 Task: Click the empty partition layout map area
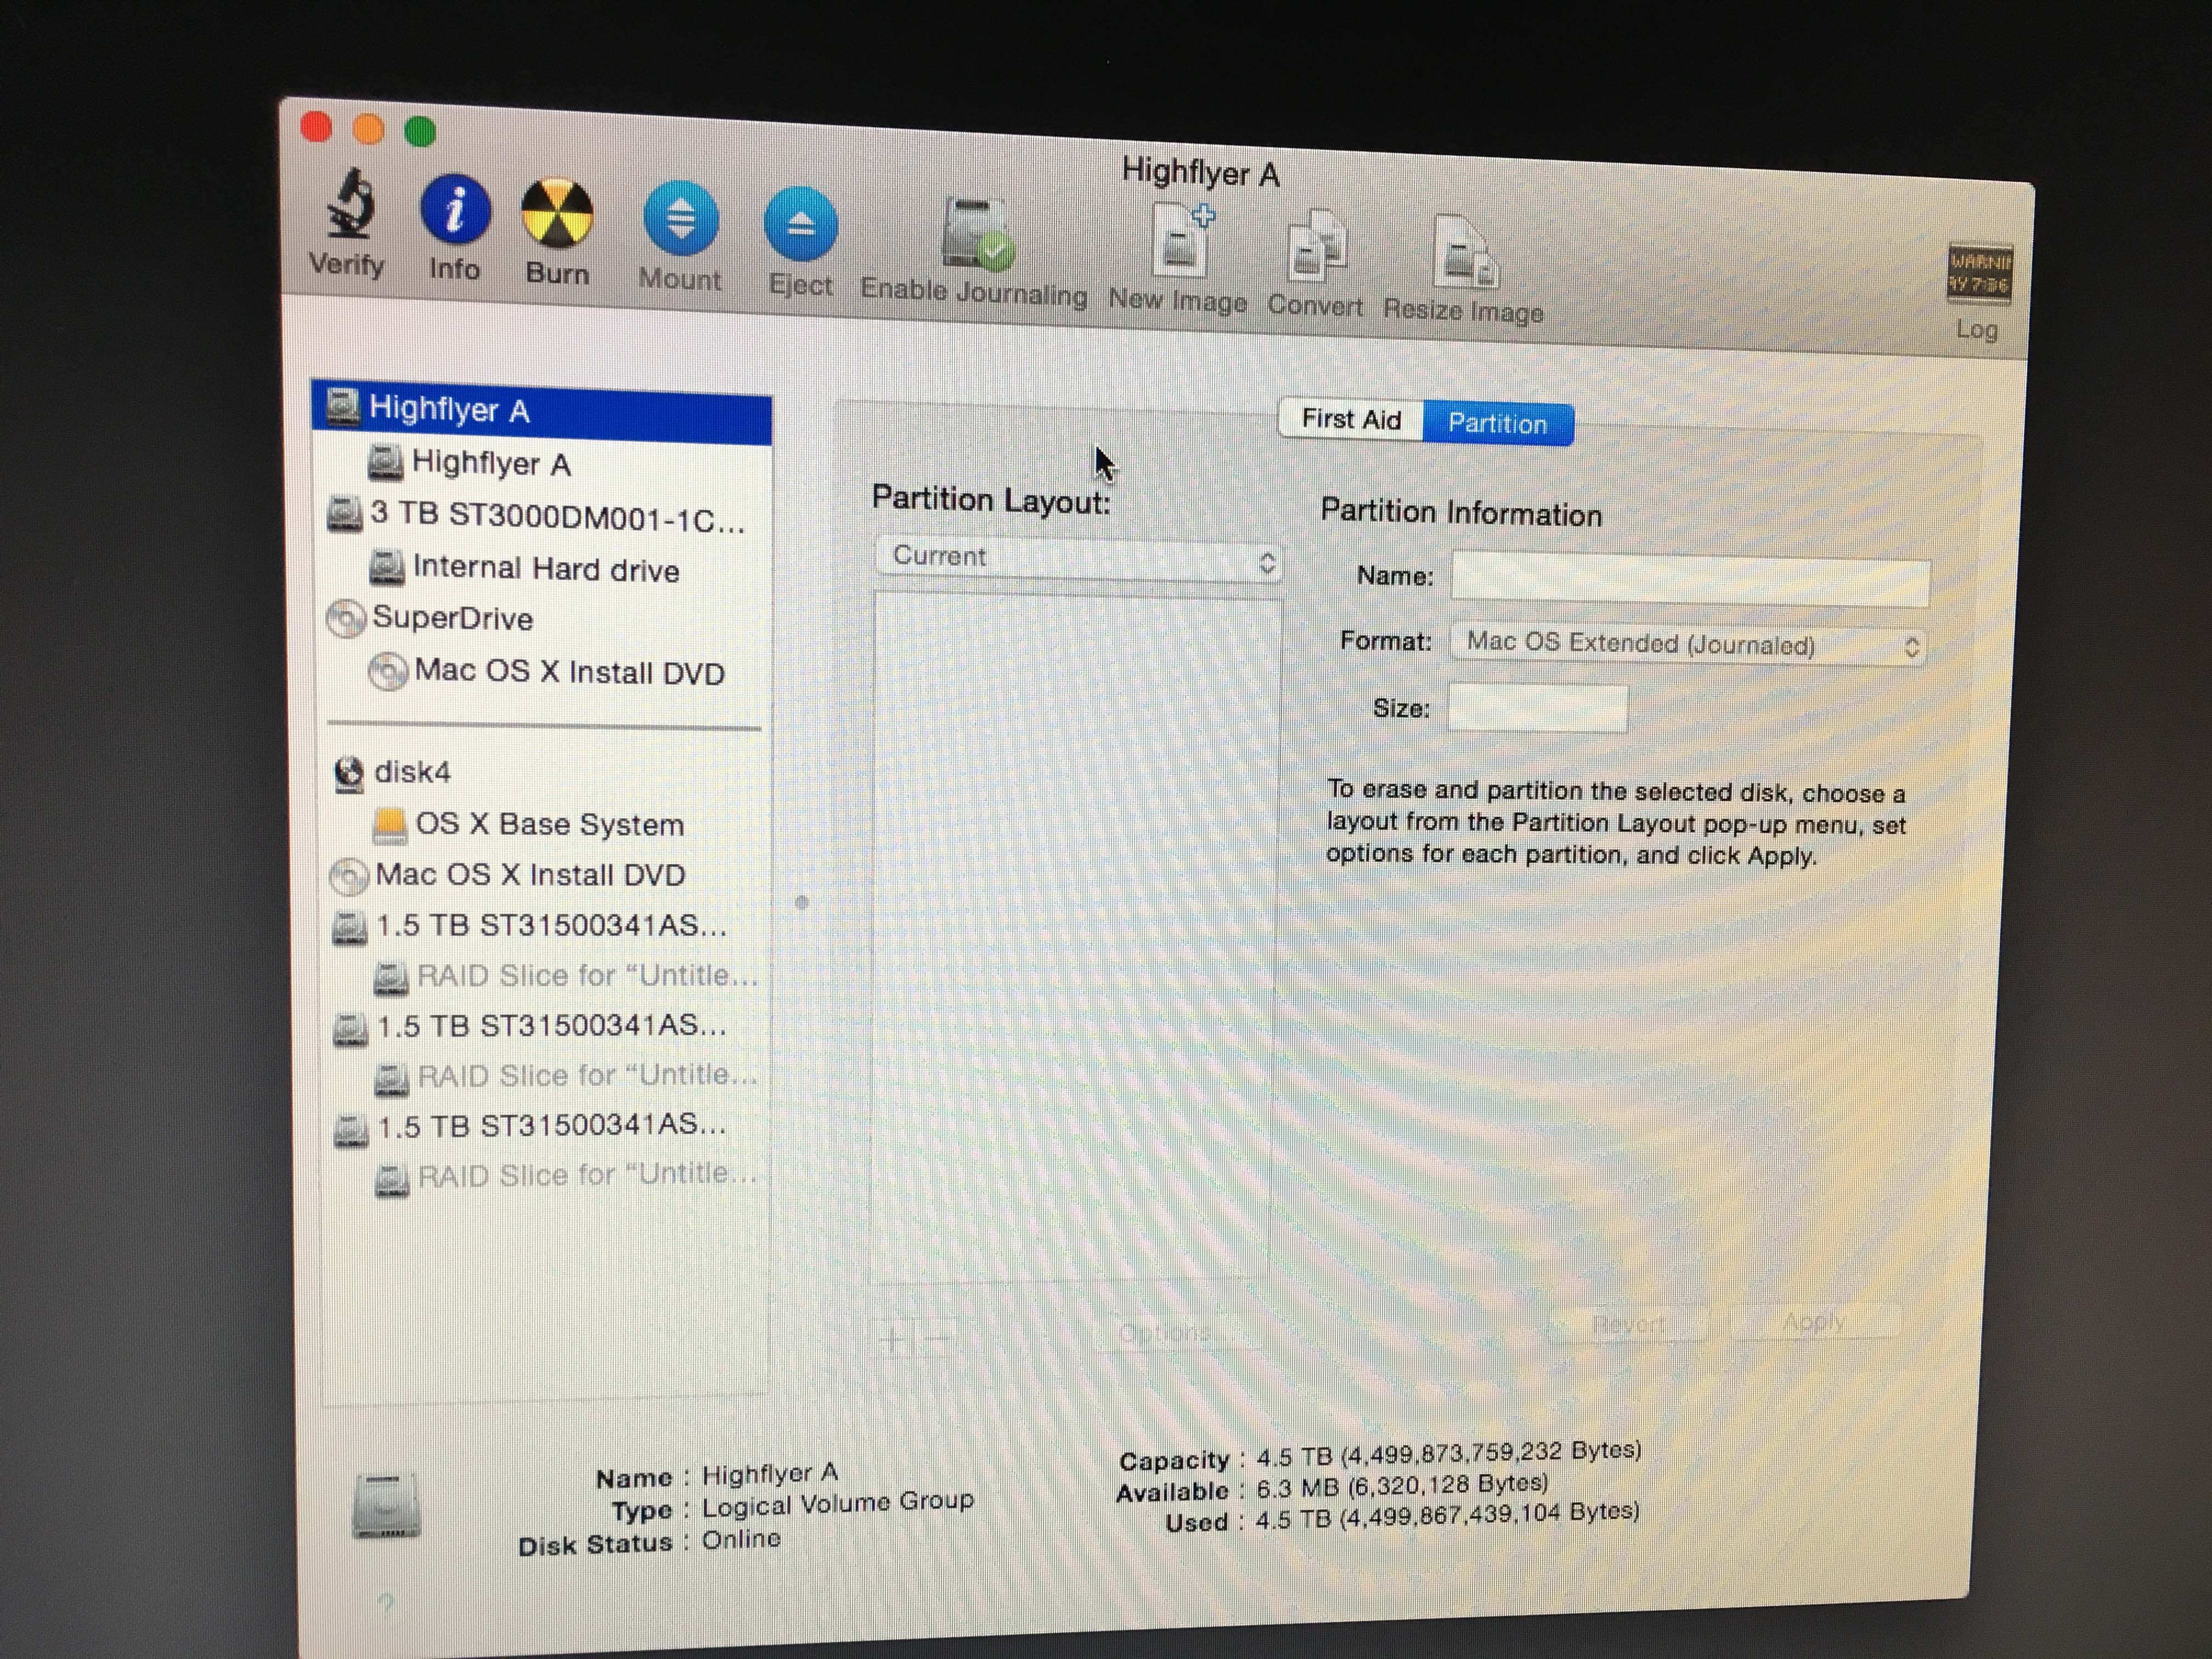pos(1075,938)
